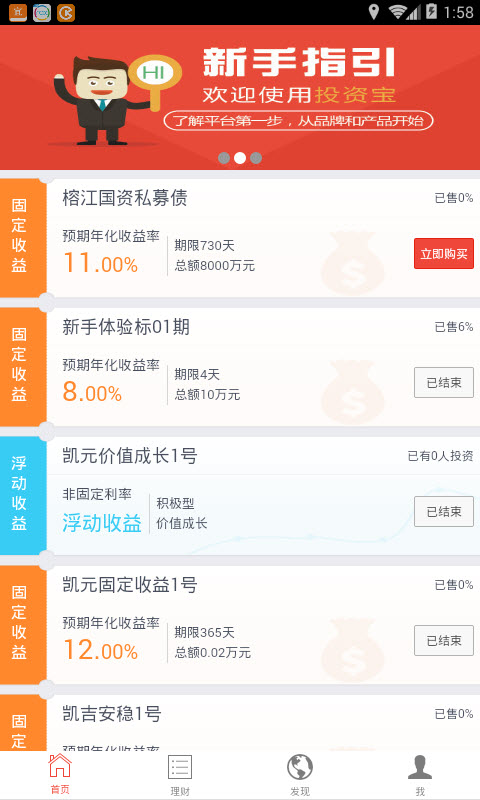Open the 发现 globe tab
The image size is (480, 800).
(300, 774)
